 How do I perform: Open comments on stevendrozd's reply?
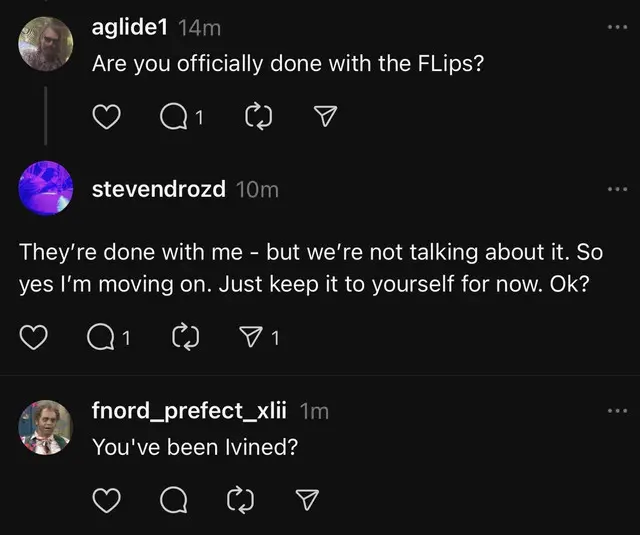(x=102, y=339)
